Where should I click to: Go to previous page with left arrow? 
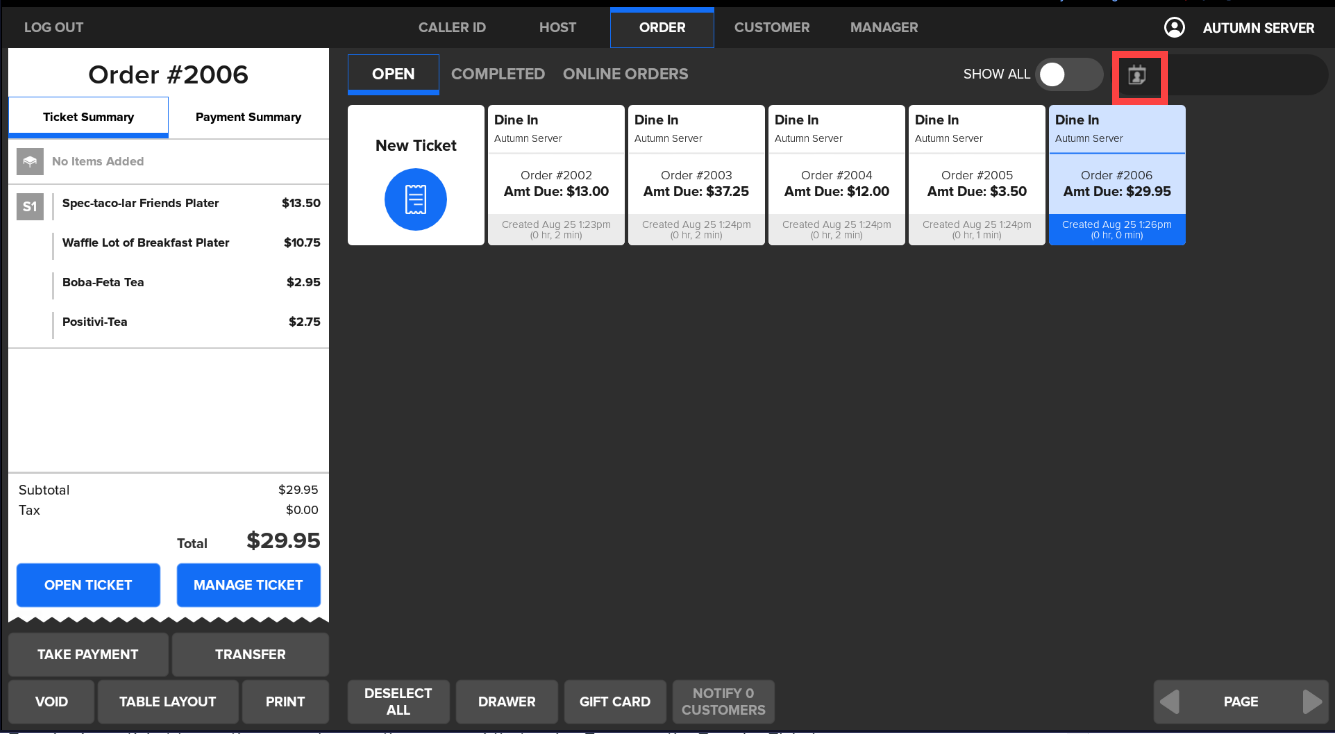coord(1169,702)
